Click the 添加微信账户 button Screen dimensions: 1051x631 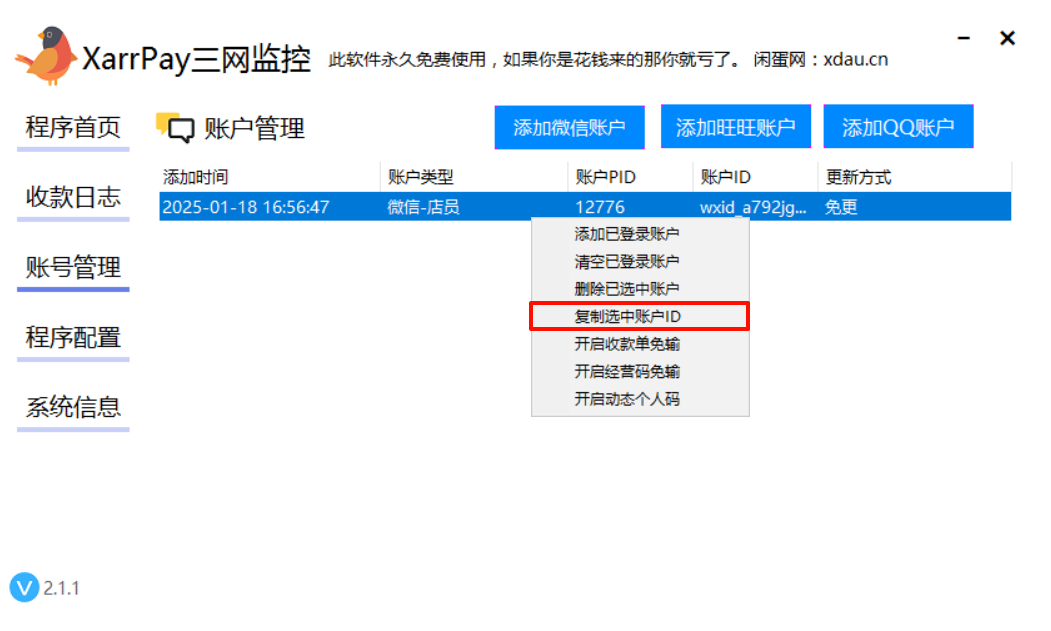[x=569, y=127]
